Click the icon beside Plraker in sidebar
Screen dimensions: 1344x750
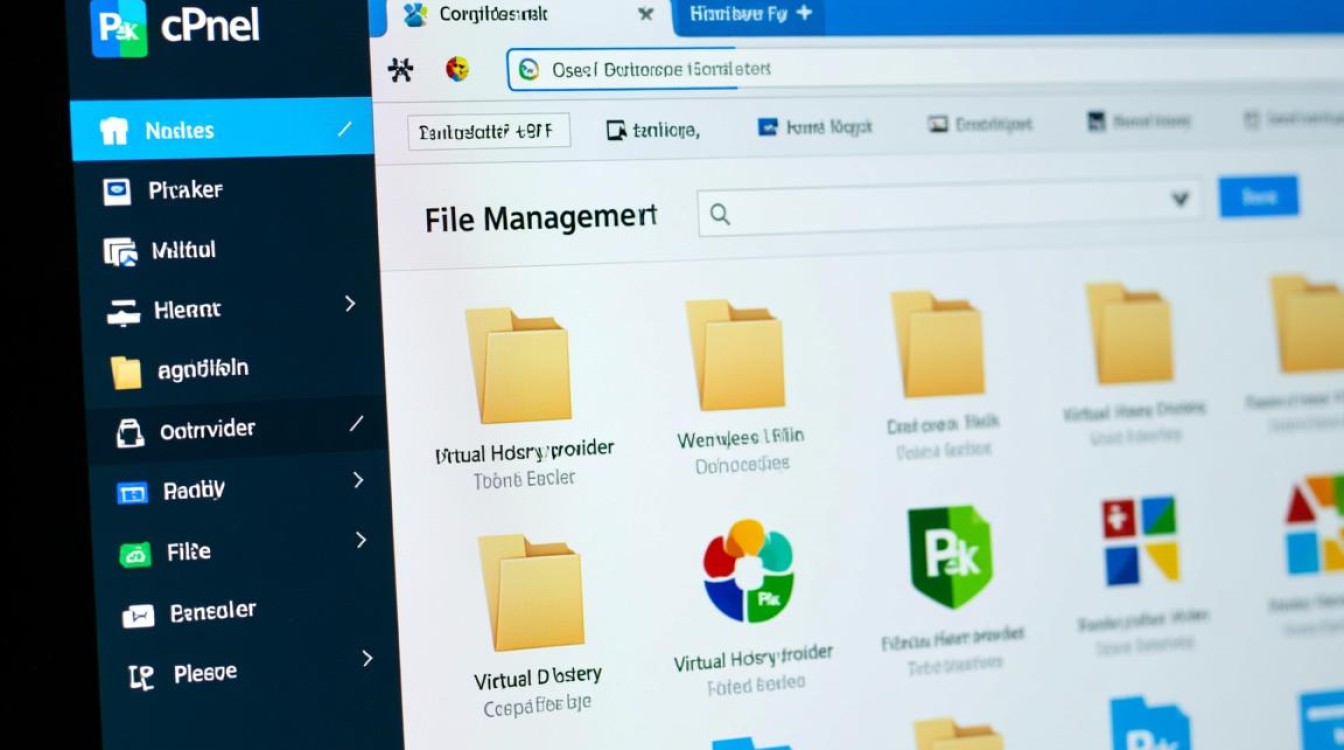coord(117,191)
